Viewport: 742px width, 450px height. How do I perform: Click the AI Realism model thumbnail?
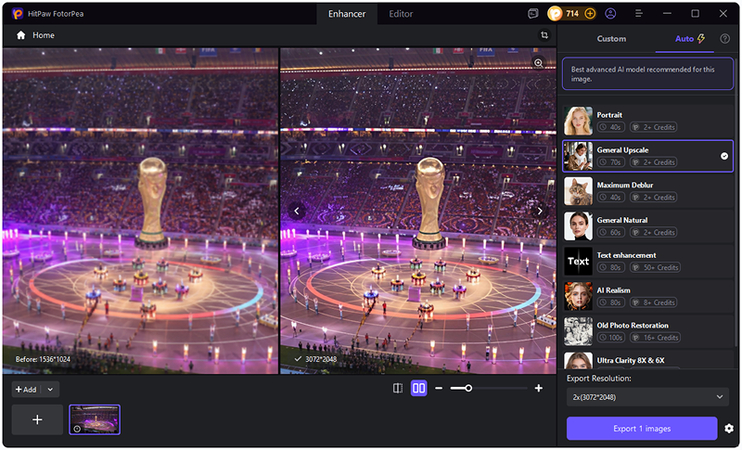578,296
